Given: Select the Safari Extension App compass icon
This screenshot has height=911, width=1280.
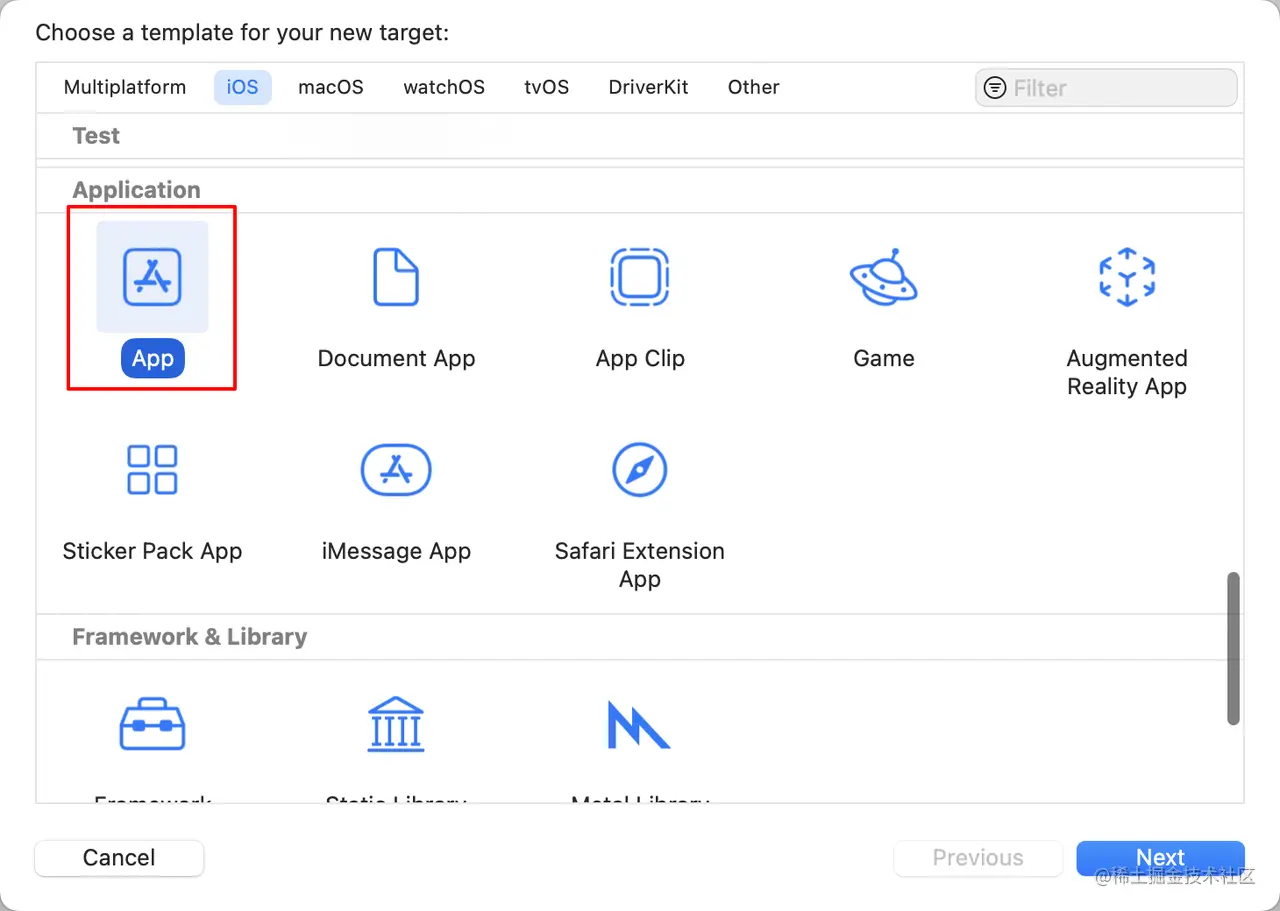Looking at the screenshot, I should (x=640, y=470).
